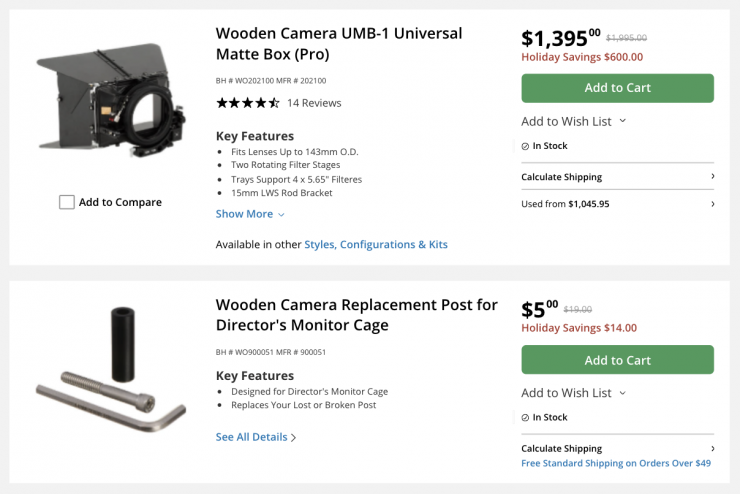Click the In Stock checkmark icon for Matte Box

tap(525, 146)
